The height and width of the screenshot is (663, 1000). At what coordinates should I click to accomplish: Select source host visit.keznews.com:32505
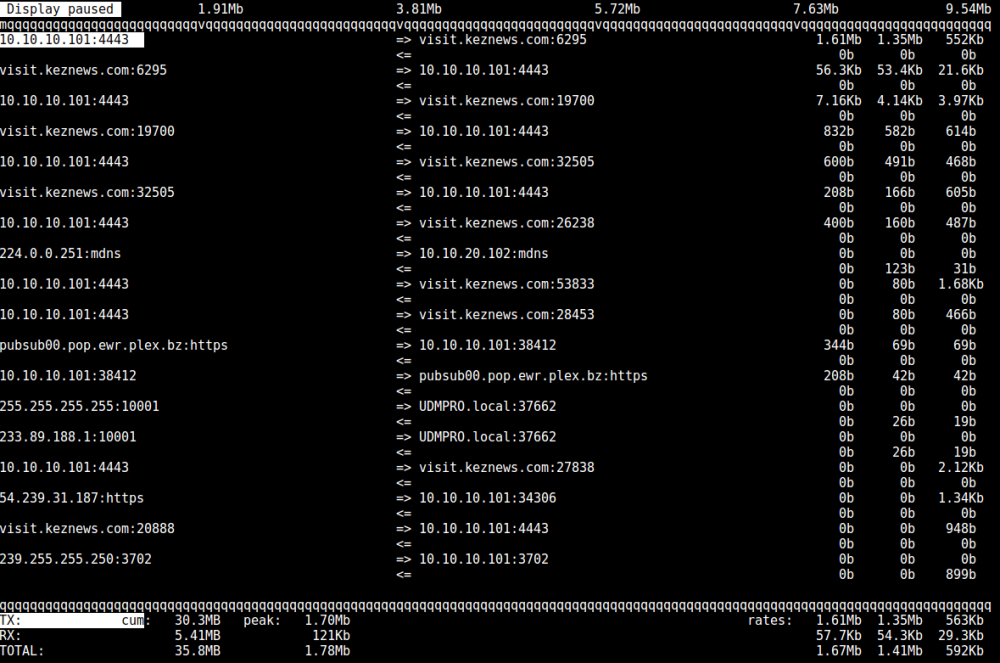(87, 193)
